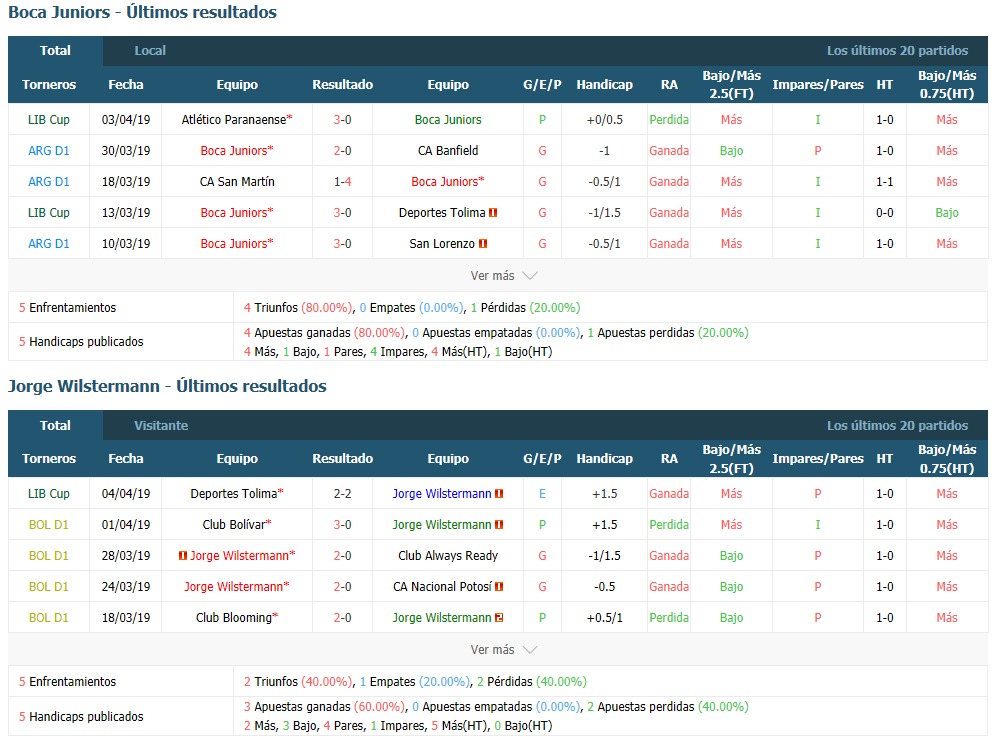Image resolution: width=999 pixels, height=743 pixels.
Task: Open the Atlético Paranaense team link
Action: [x=234, y=119]
